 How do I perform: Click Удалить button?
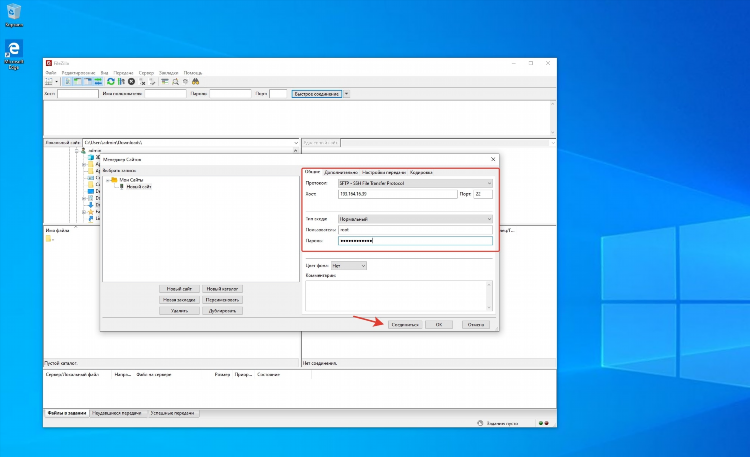click(x=179, y=311)
